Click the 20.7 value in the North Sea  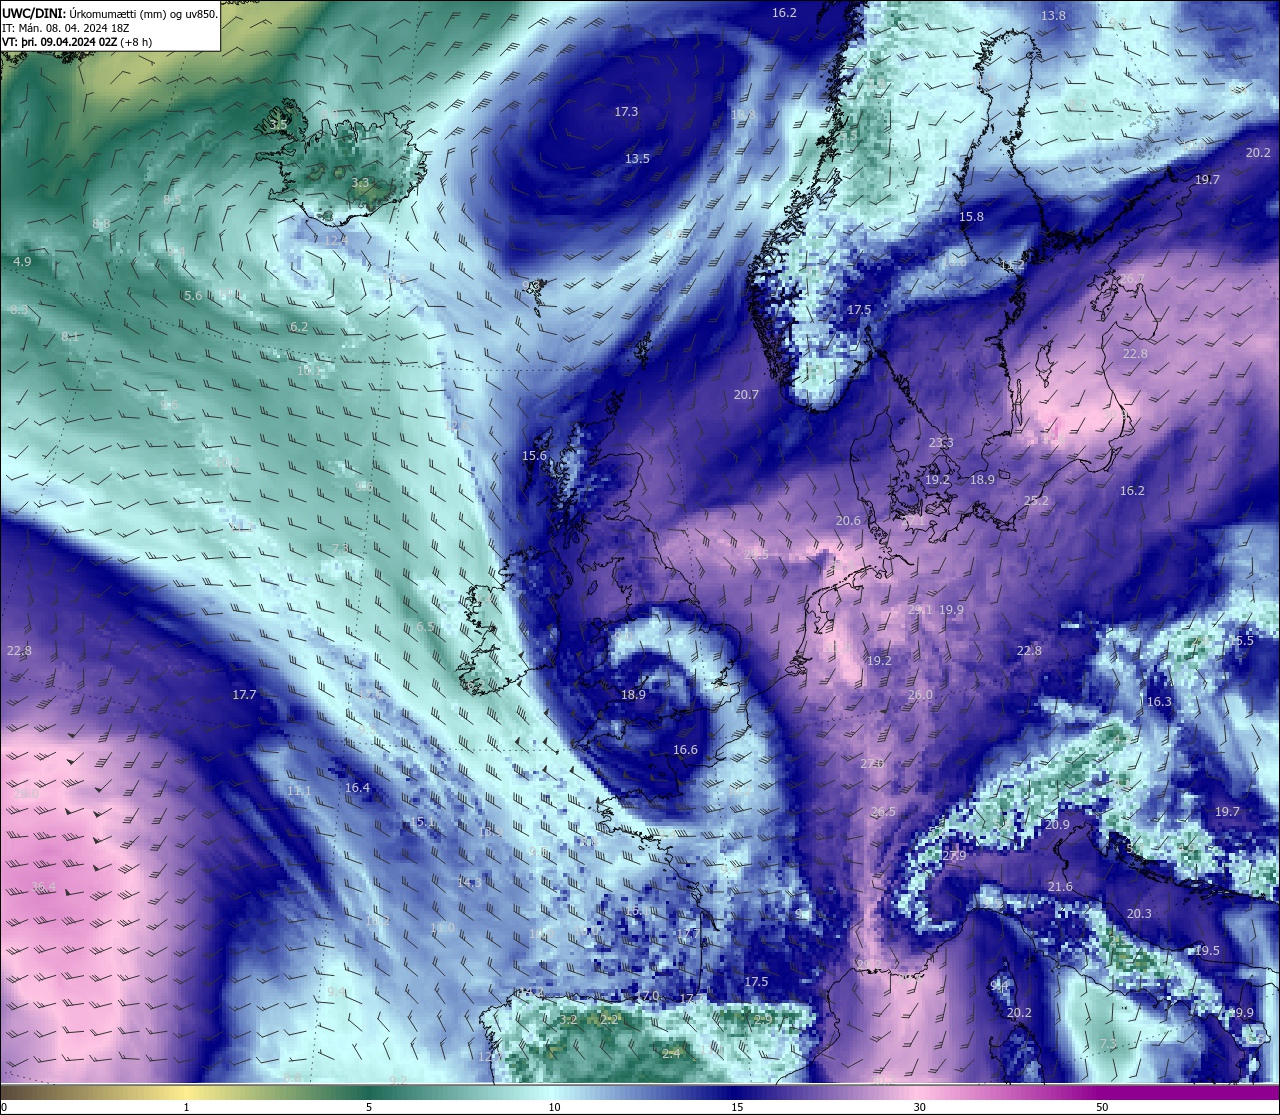pos(746,395)
